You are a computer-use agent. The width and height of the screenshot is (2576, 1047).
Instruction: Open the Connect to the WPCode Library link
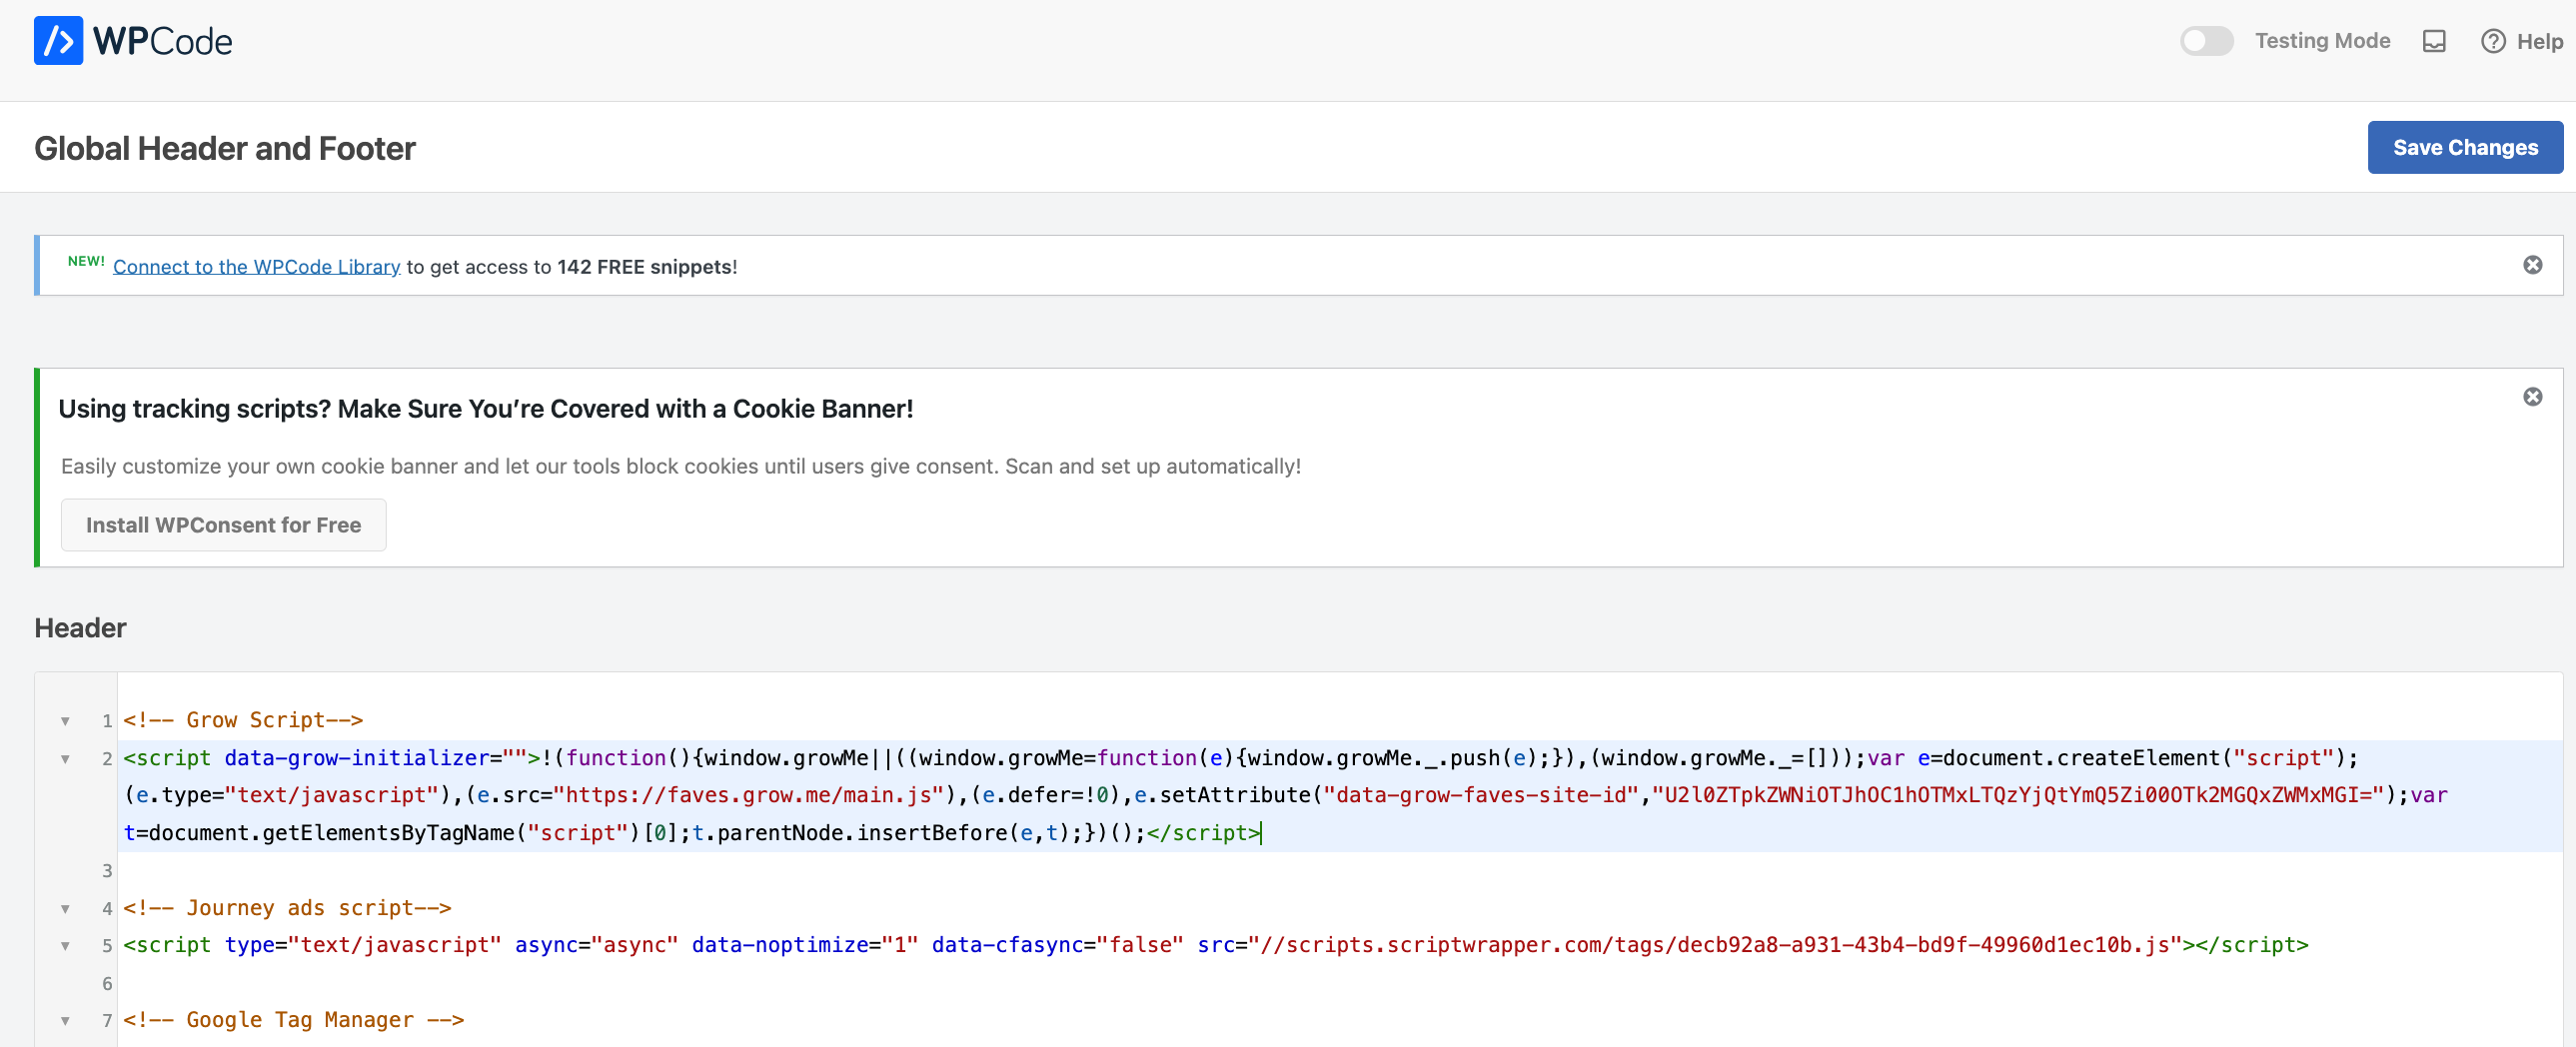pos(256,267)
